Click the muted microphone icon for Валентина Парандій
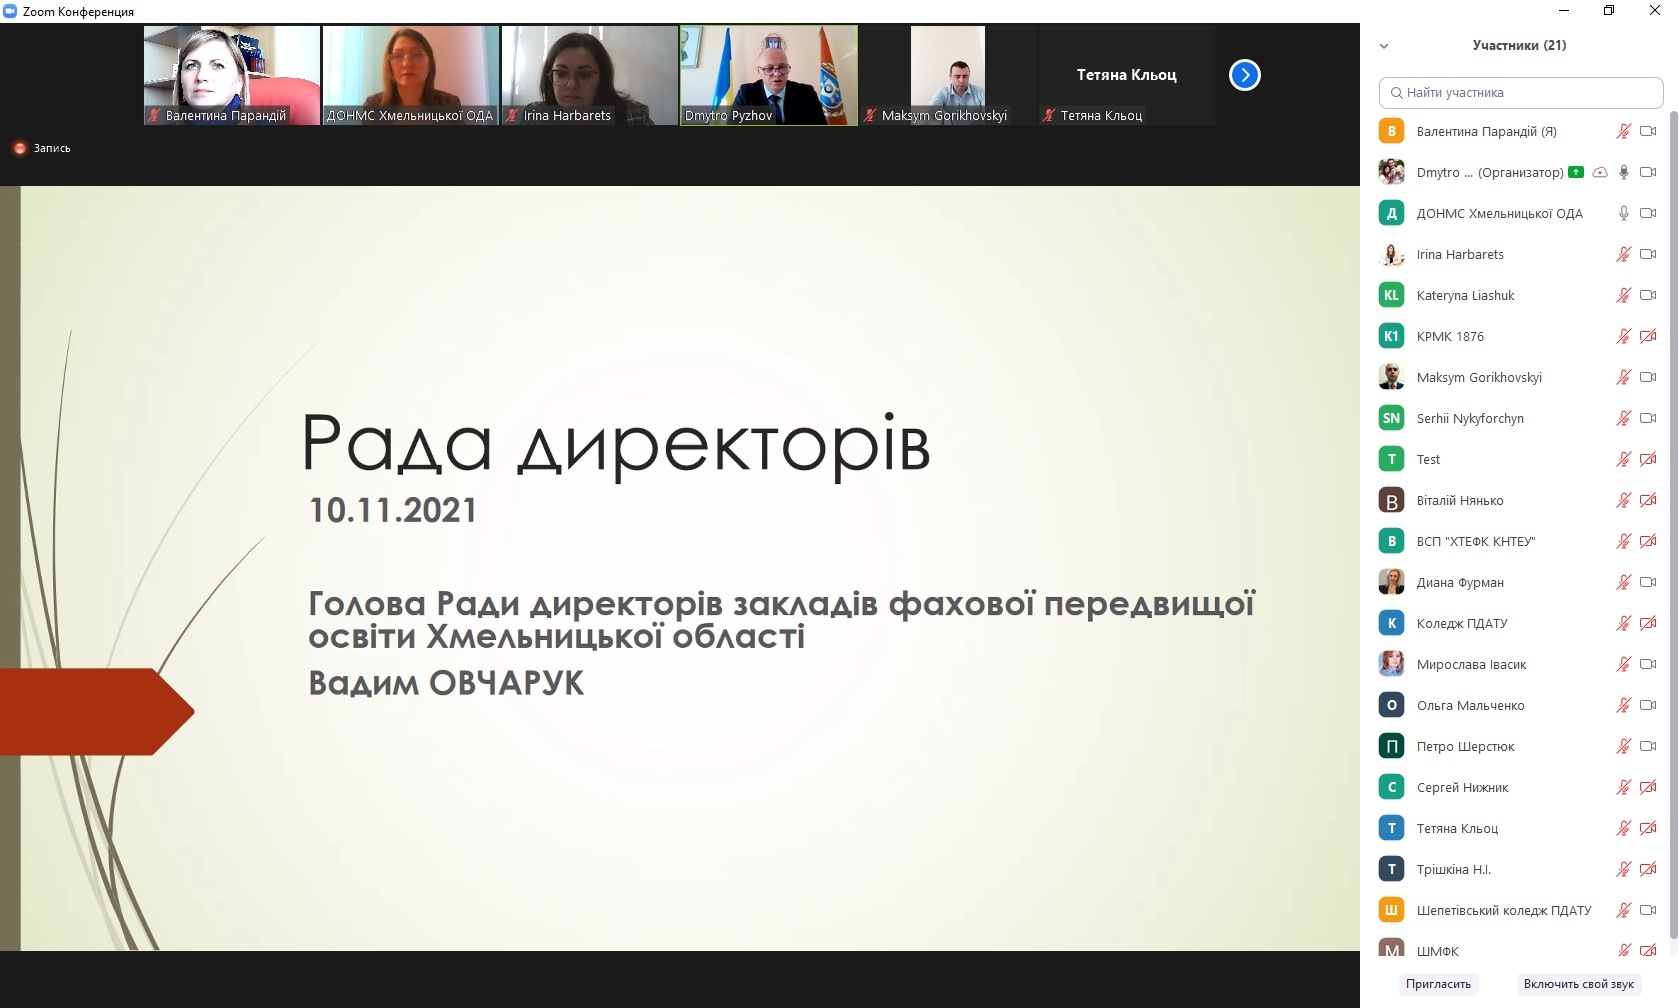This screenshot has height=1008, width=1679. tap(1623, 132)
